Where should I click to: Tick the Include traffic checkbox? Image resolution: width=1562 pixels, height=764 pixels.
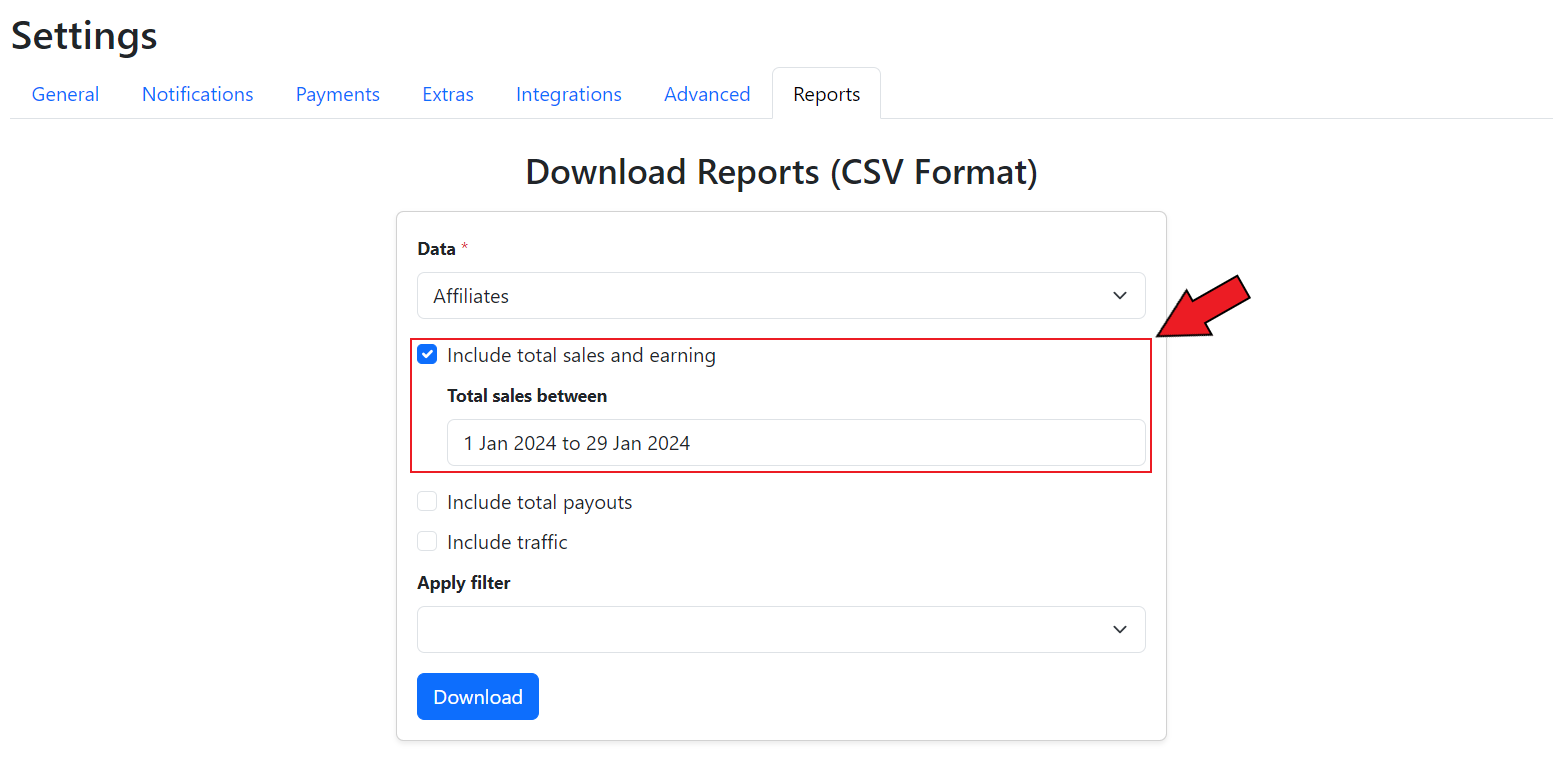(x=428, y=542)
